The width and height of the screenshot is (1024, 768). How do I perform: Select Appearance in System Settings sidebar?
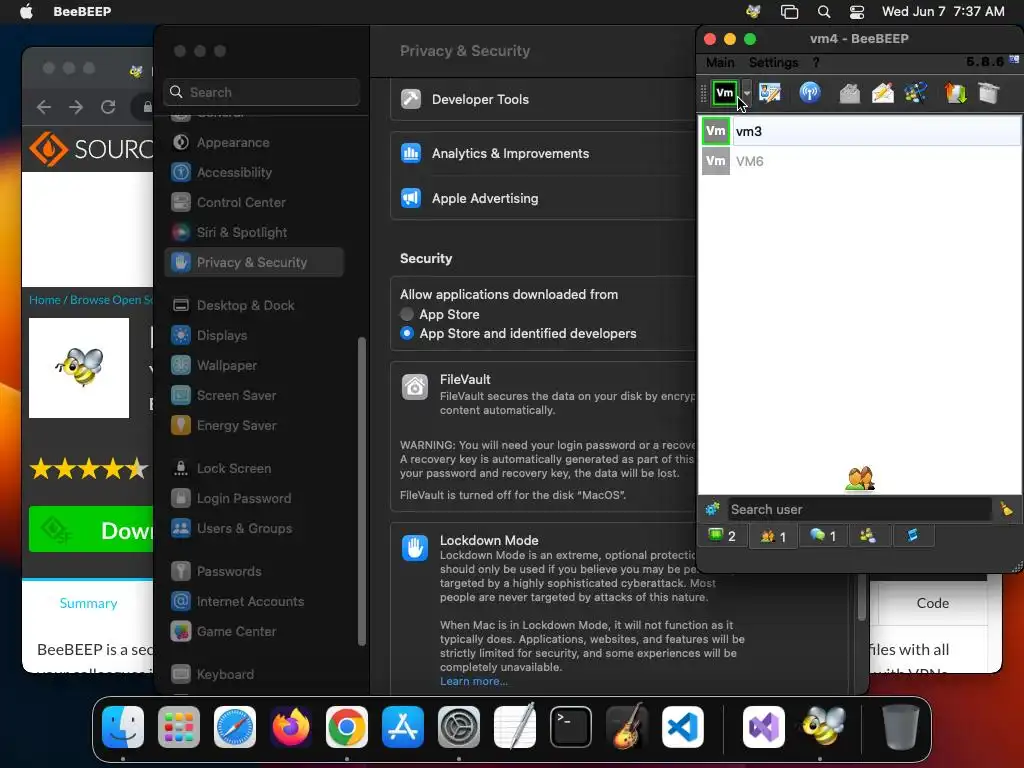coord(253,142)
